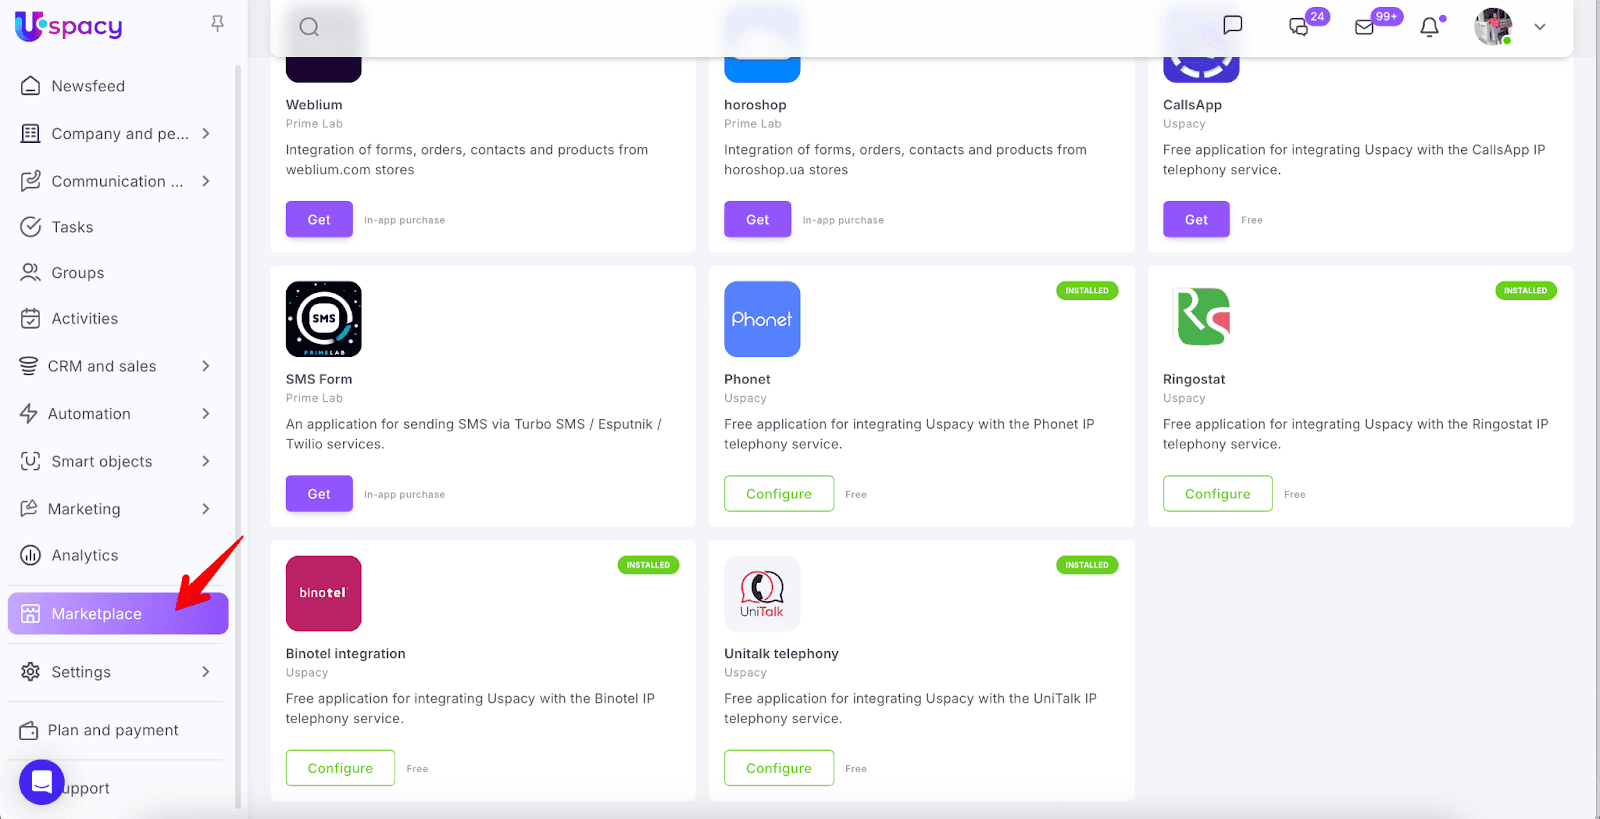Expand the Settings menu chevron

206,672
